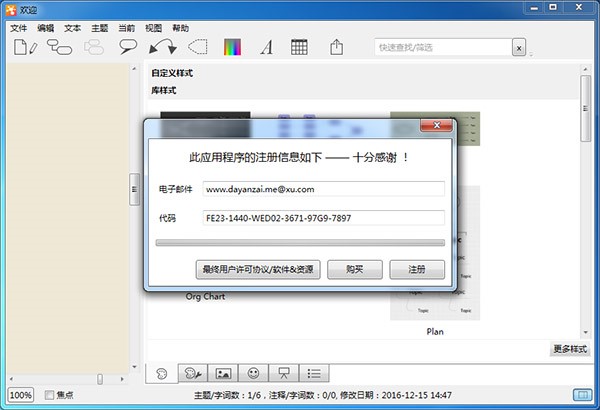Open the 视图 menu

pyautogui.click(x=153, y=28)
